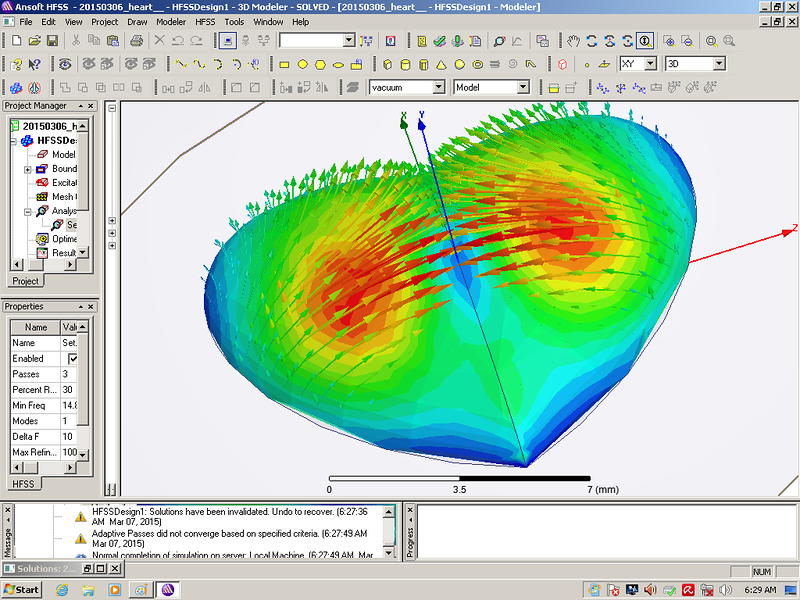Open the 3D movement mode dropdown
Viewport: 800px width, 600px height.
[x=718, y=64]
